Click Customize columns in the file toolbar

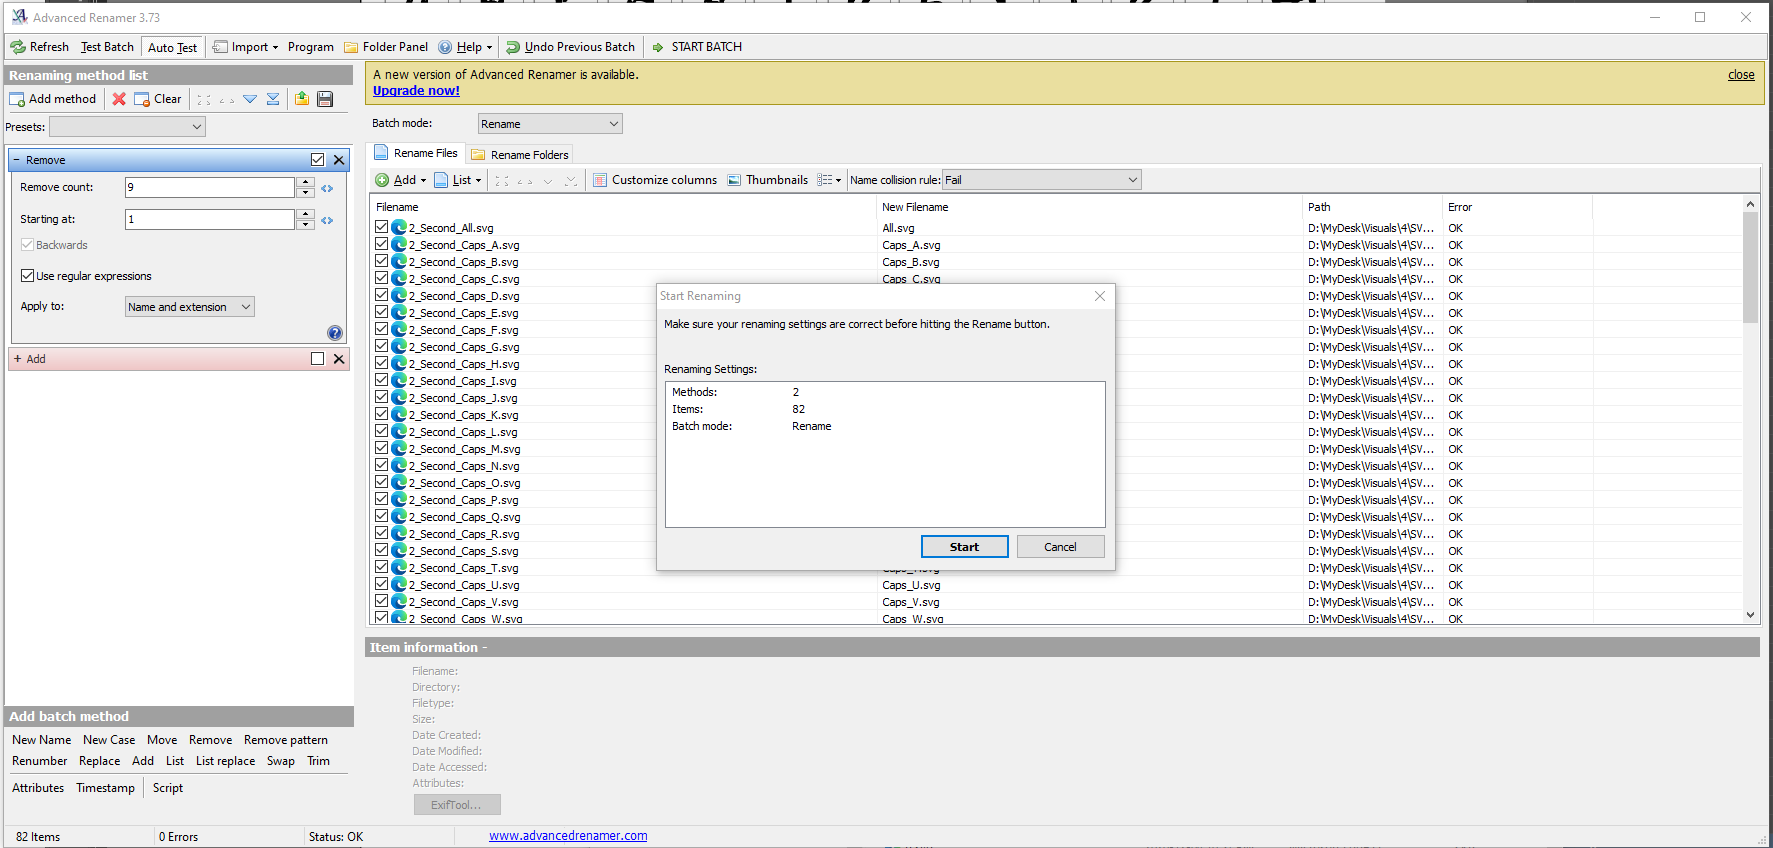[655, 180]
